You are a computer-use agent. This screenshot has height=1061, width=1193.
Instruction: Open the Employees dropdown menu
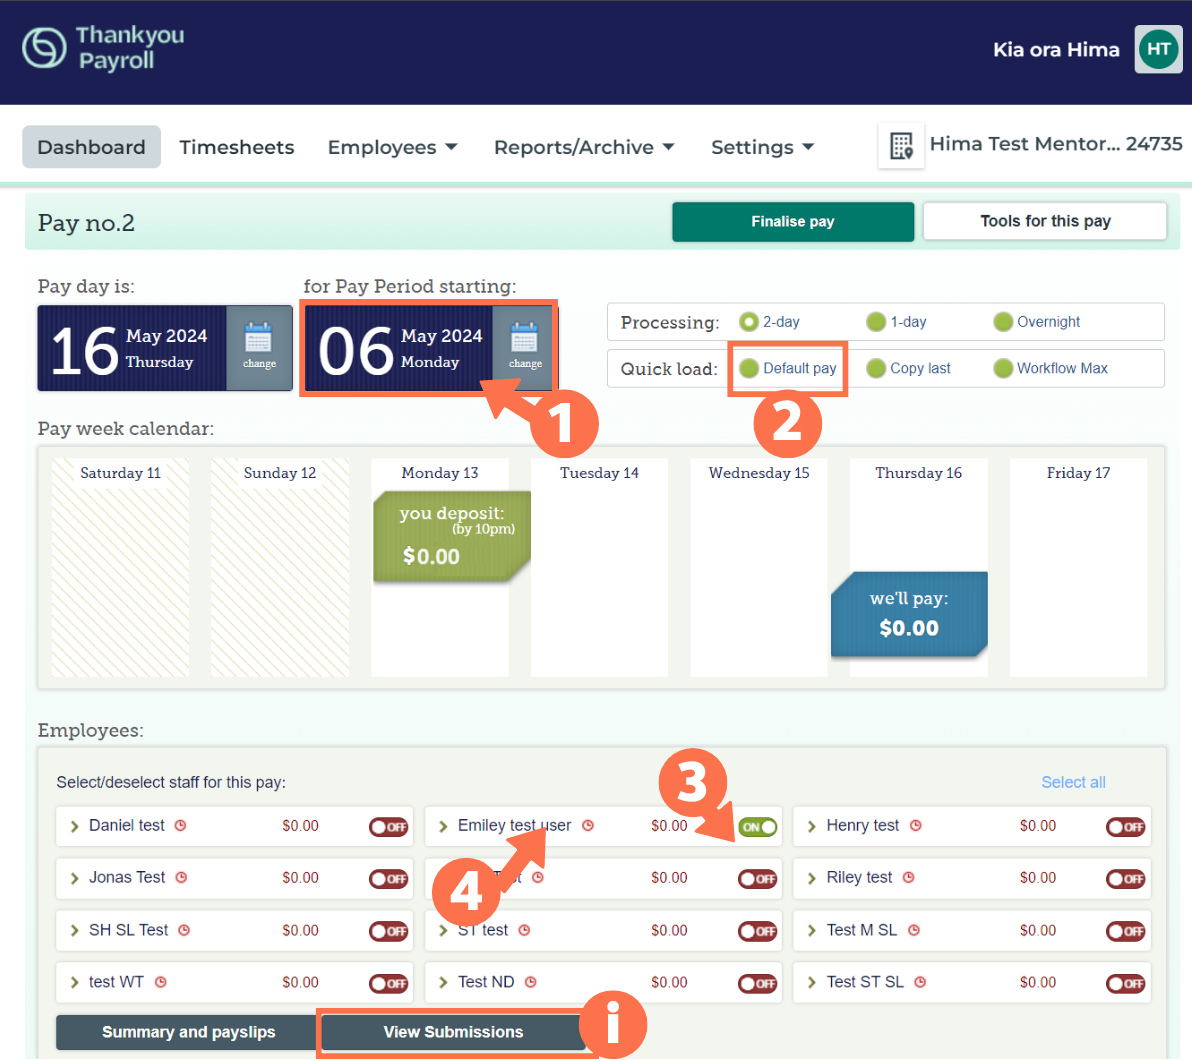392,147
